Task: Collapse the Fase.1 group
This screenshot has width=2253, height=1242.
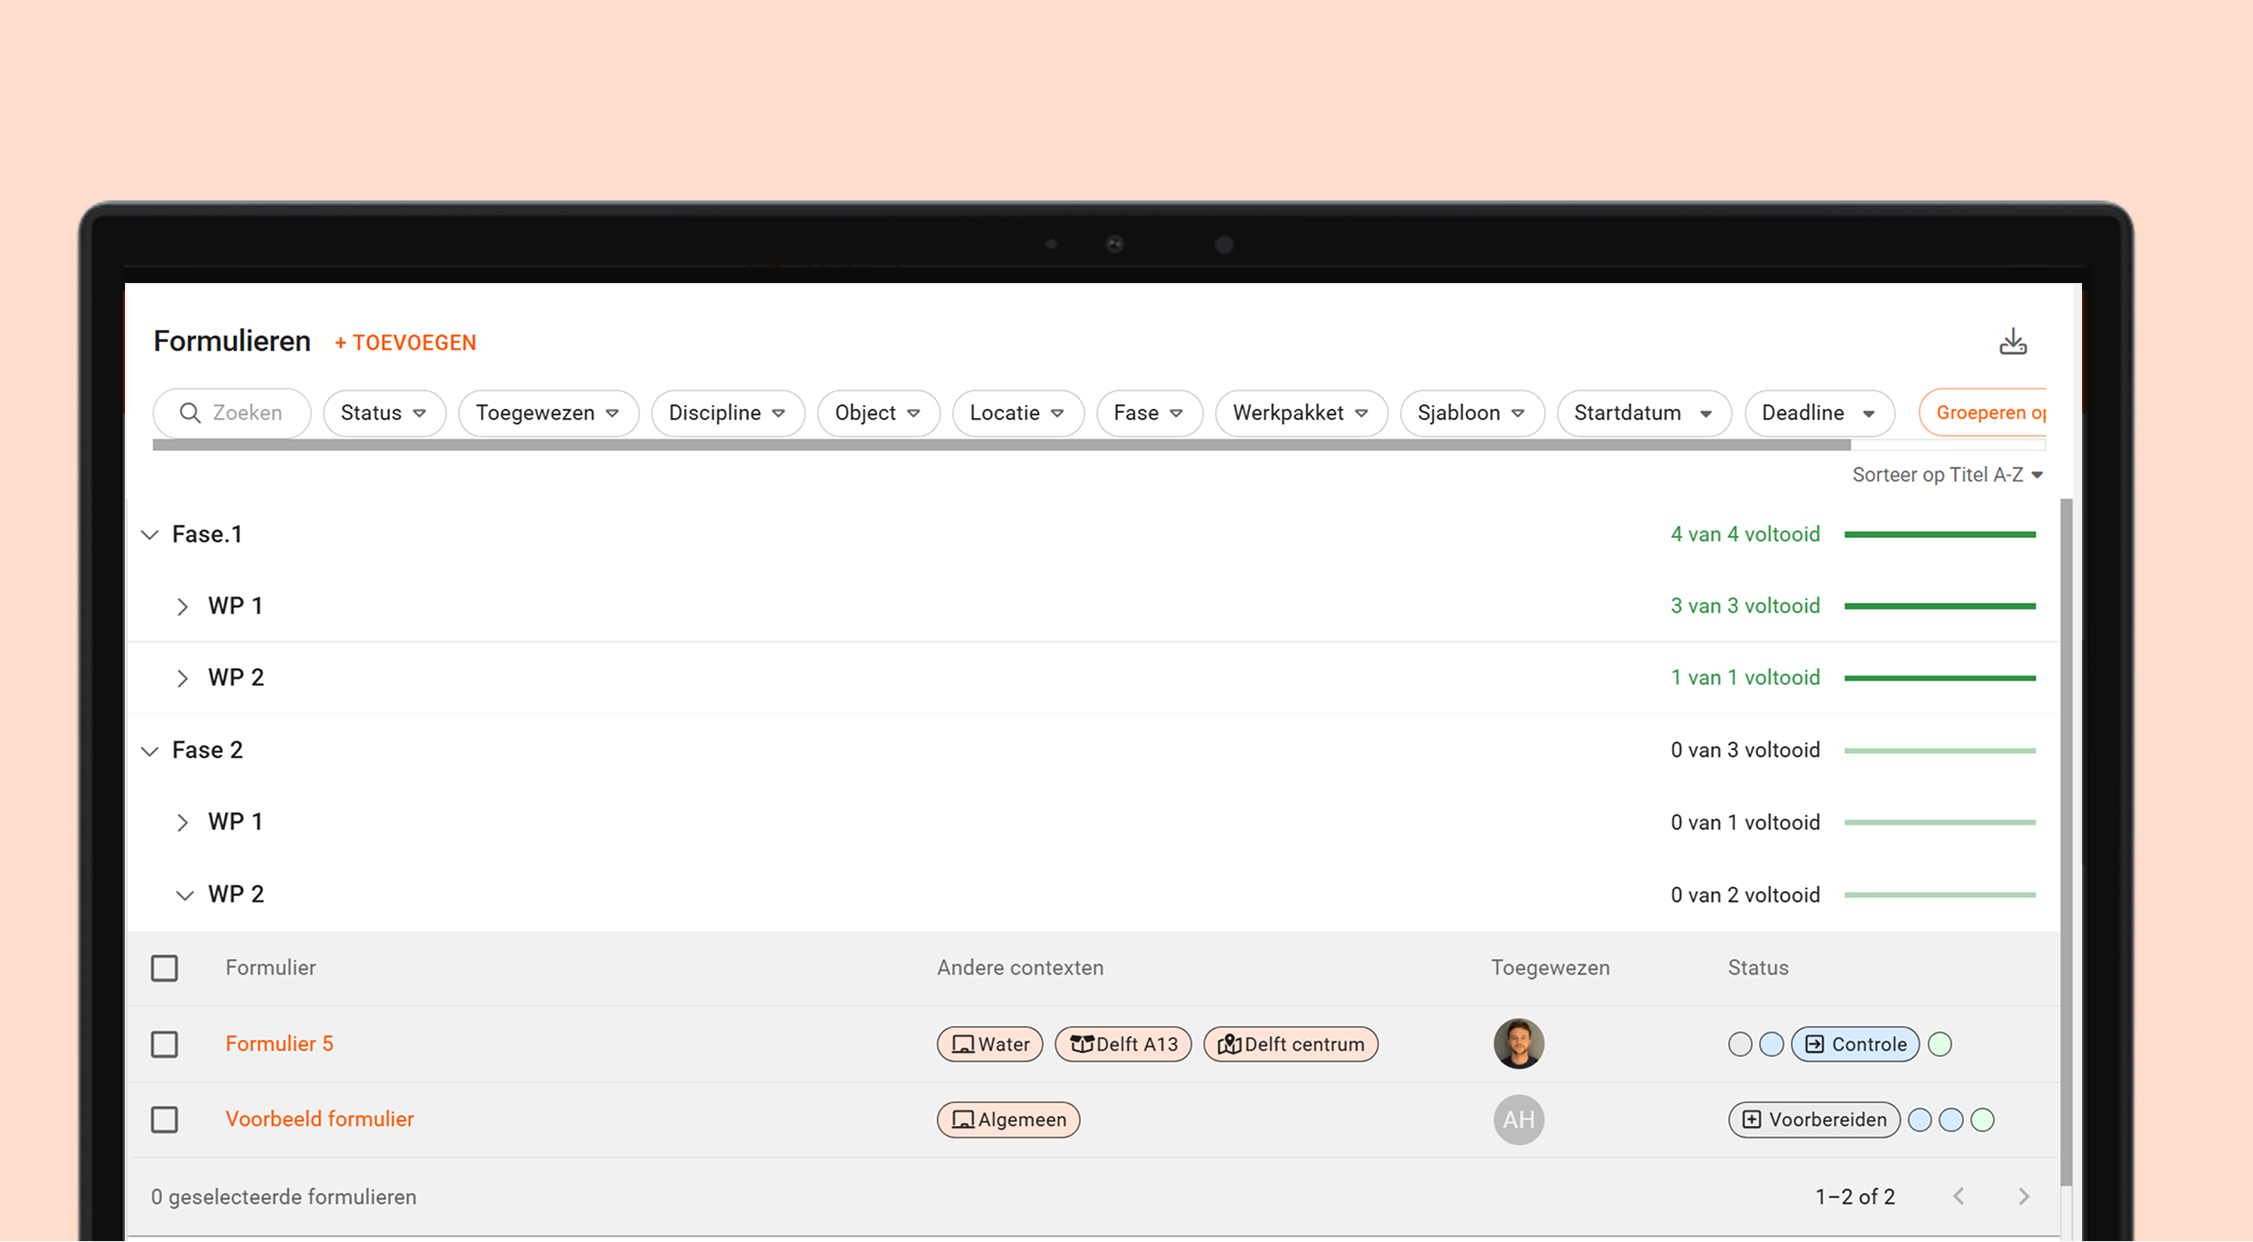Action: 150,535
